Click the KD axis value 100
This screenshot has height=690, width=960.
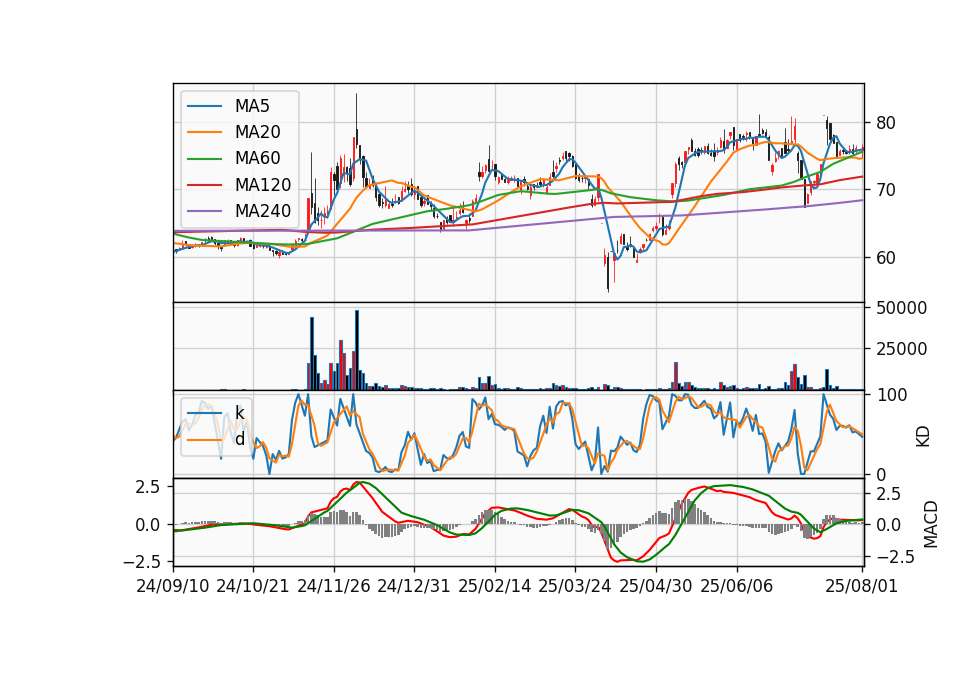tap(891, 395)
